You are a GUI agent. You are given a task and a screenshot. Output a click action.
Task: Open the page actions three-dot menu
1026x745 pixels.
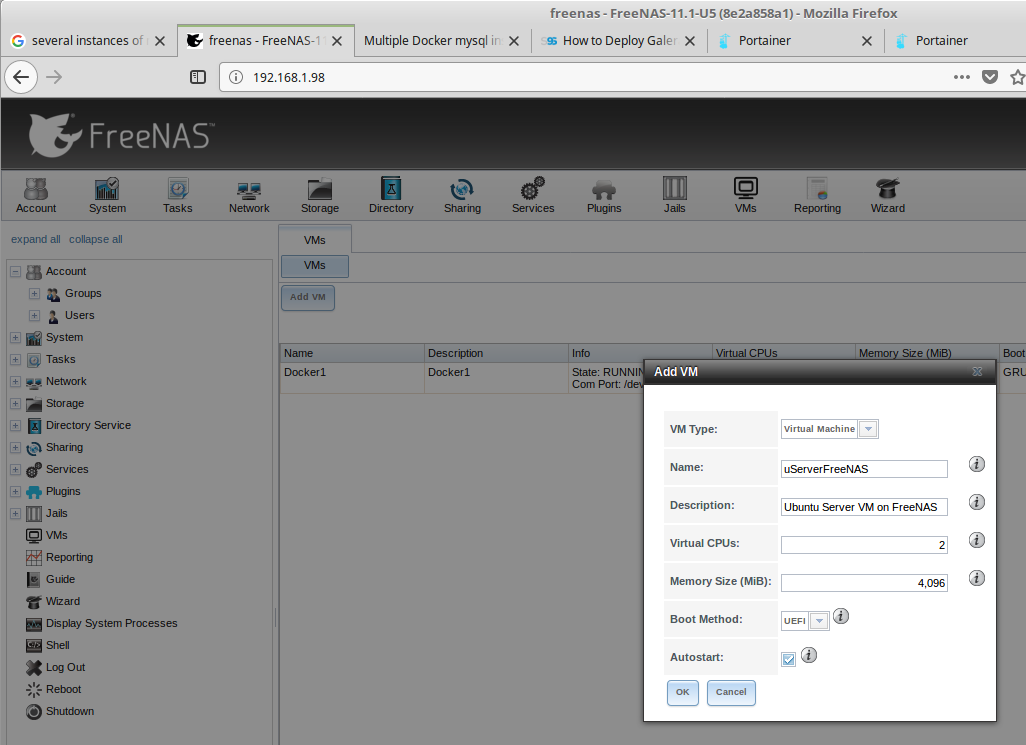tap(961, 77)
